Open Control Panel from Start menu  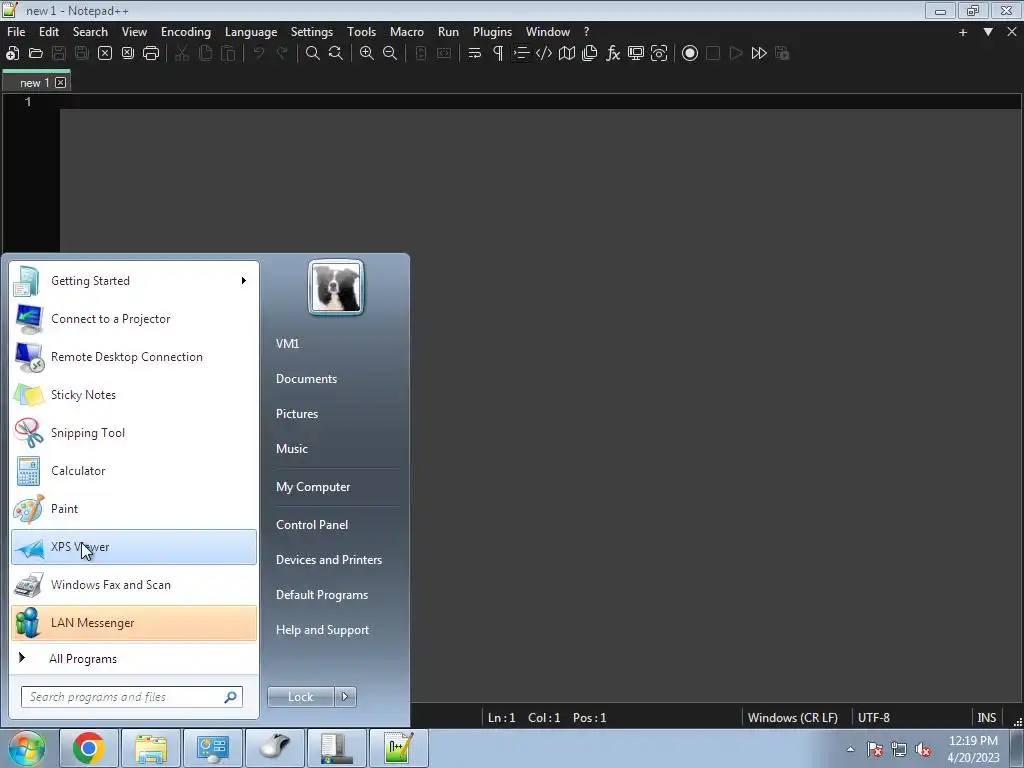click(x=312, y=525)
